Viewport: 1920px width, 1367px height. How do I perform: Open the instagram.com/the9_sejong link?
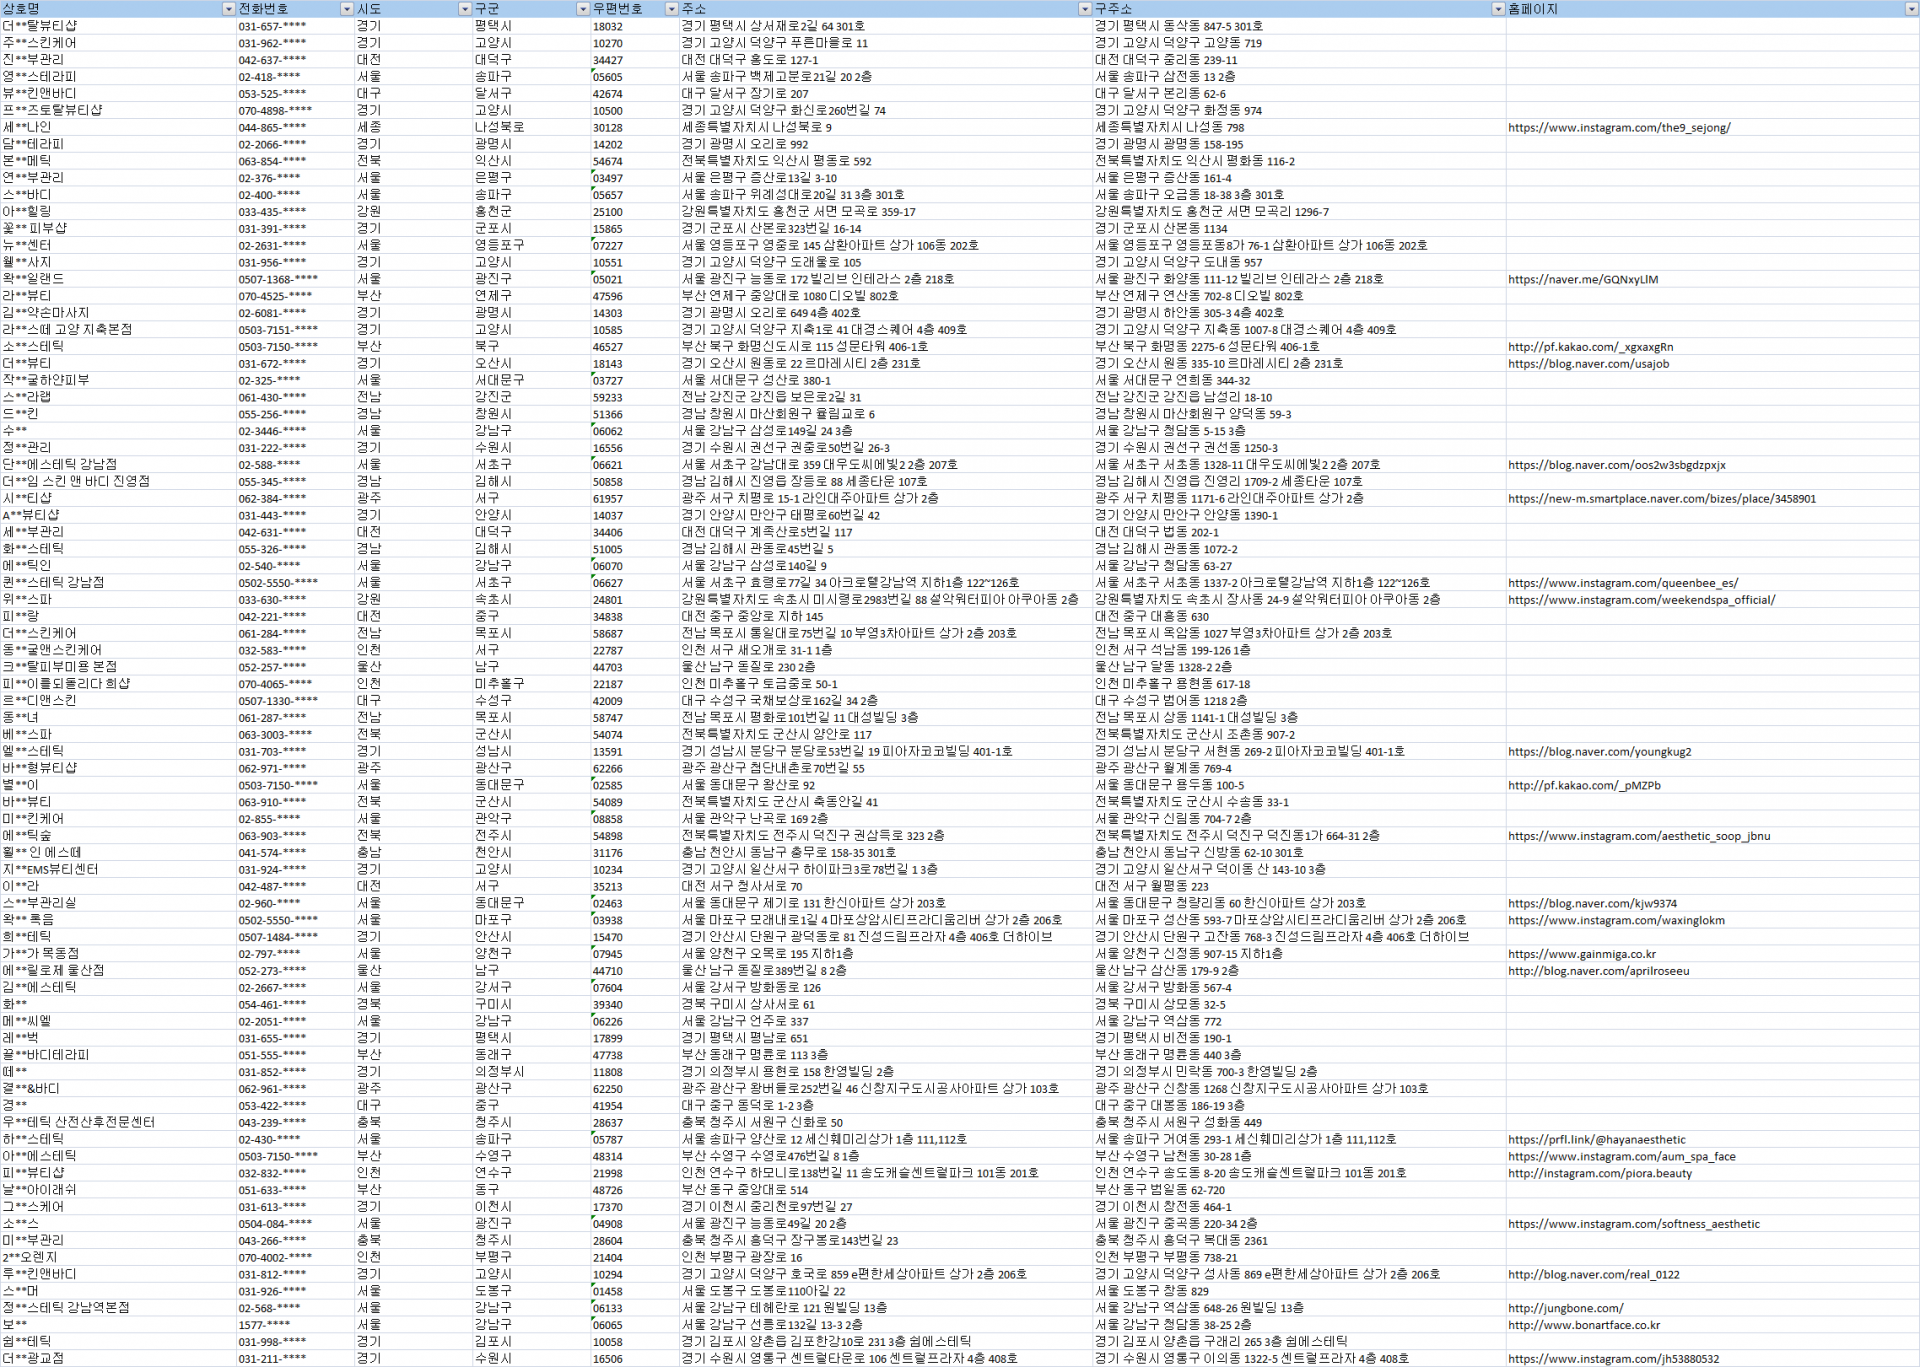1619,128
